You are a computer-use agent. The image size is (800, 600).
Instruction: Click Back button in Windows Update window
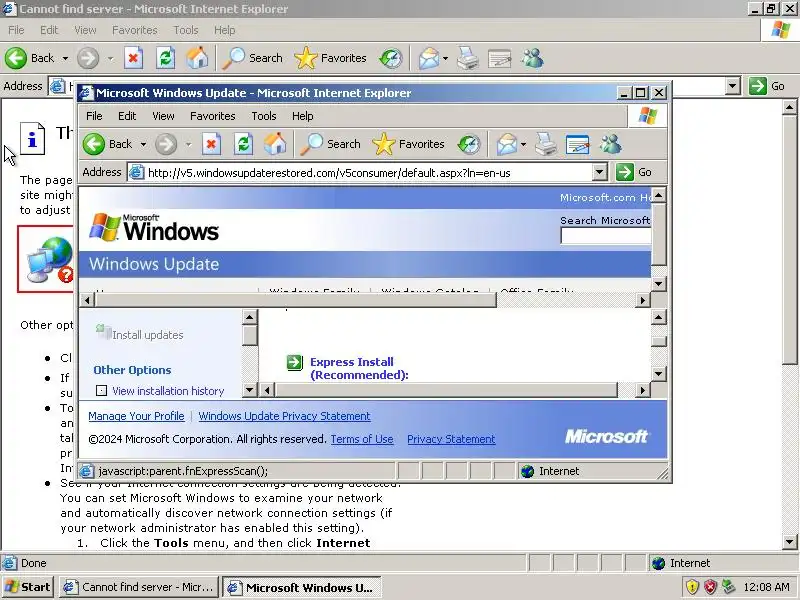108,144
